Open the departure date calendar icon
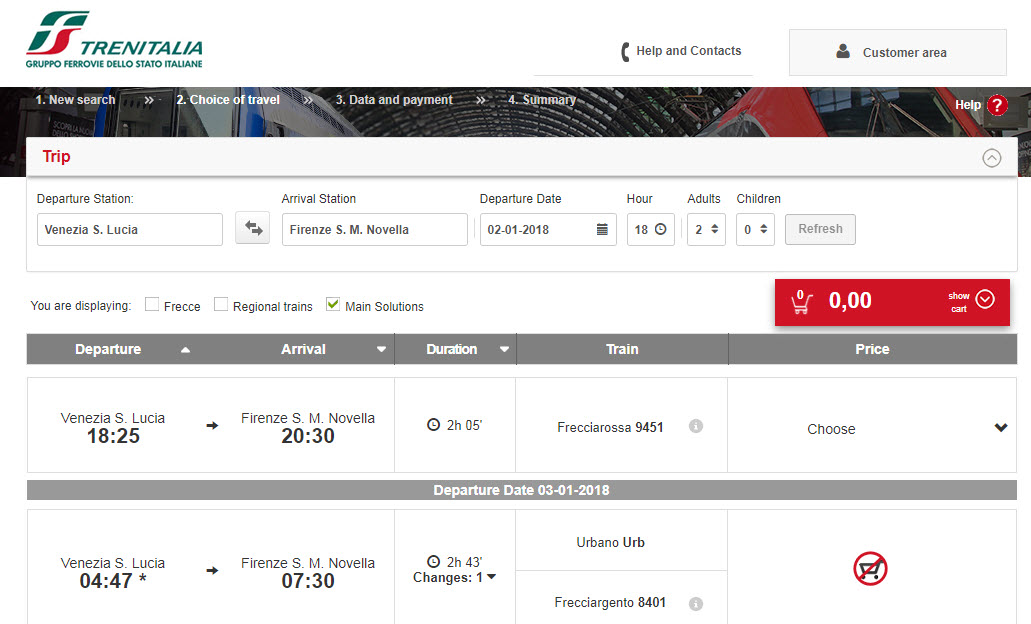Screen dimensions: 1031x624 click(602, 229)
